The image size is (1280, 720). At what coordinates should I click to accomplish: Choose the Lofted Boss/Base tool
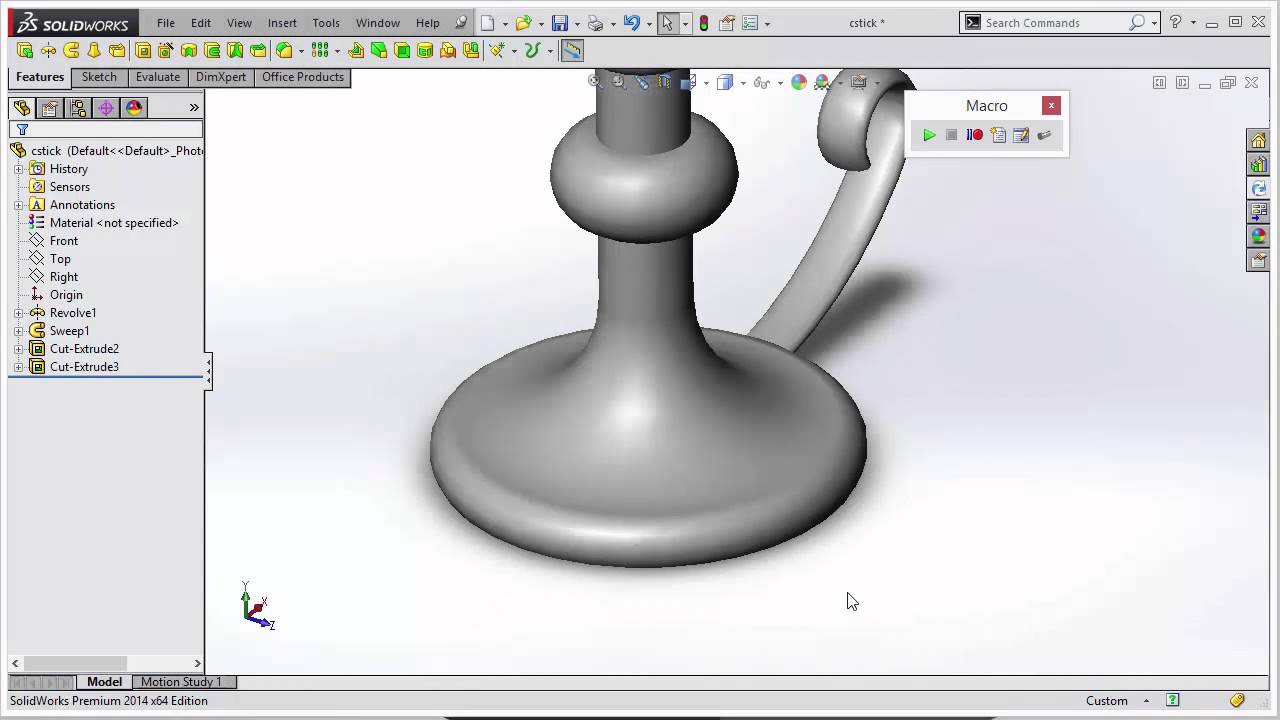pyautogui.click(x=94, y=50)
